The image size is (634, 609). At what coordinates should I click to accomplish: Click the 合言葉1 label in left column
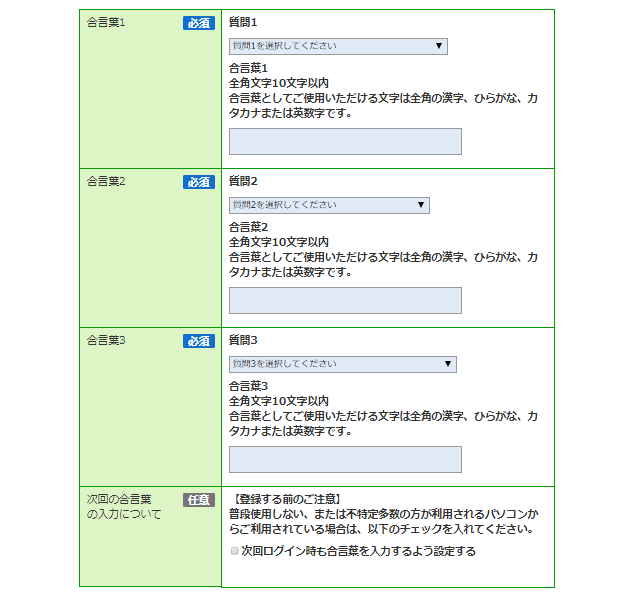(106, 23)
